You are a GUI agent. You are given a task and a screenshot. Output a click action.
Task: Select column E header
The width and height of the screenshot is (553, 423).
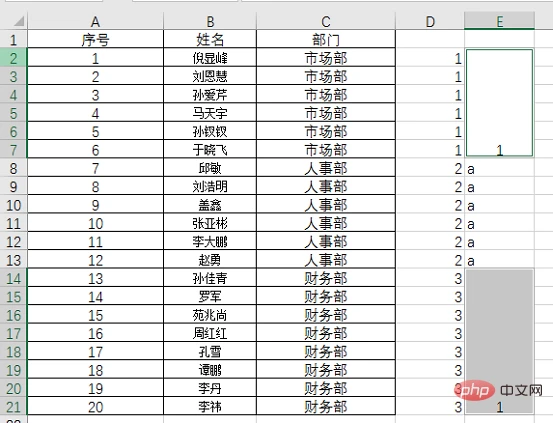[499, 22]
